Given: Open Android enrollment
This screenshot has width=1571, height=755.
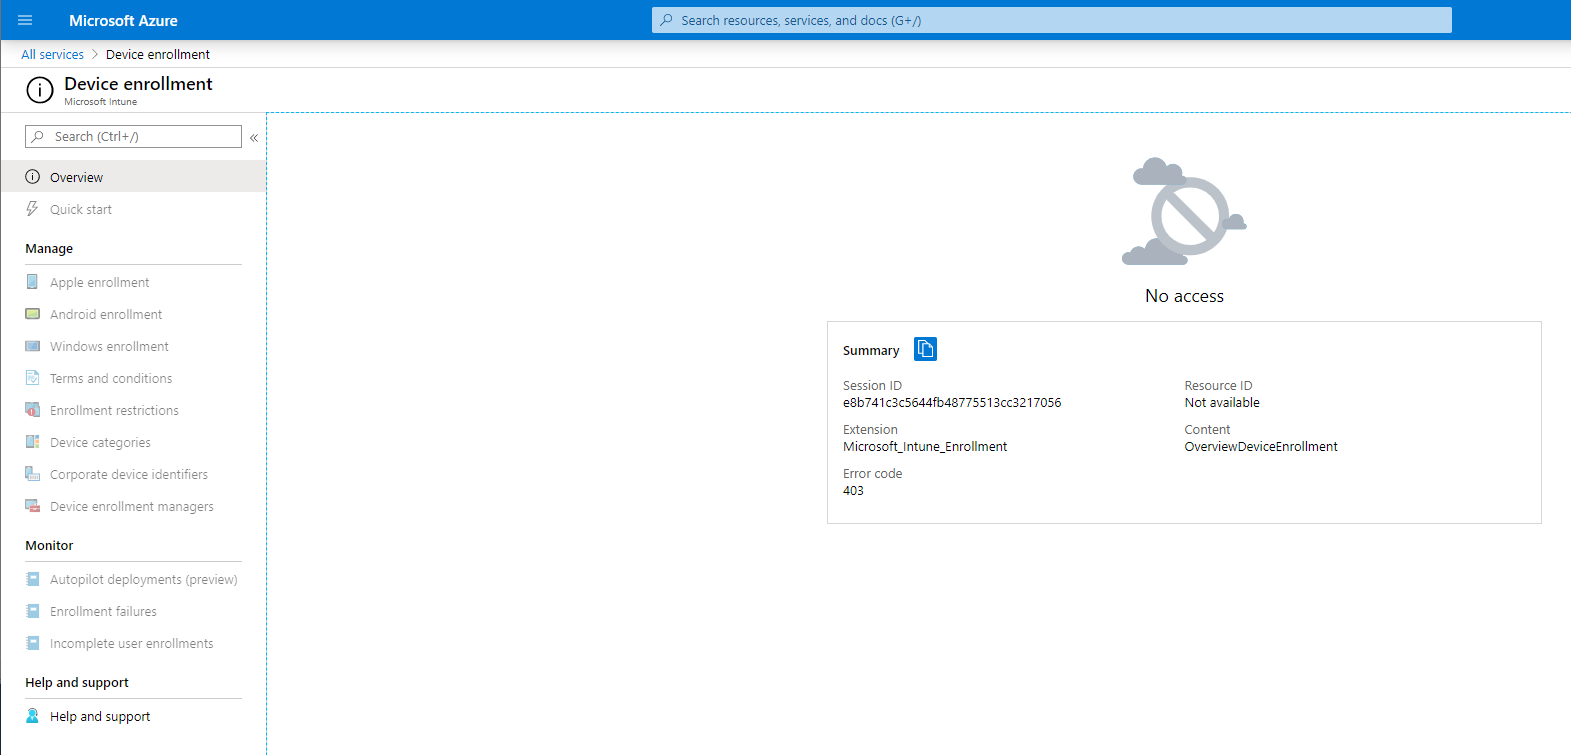Looking at the screenshot, I should tap(106, 314).
